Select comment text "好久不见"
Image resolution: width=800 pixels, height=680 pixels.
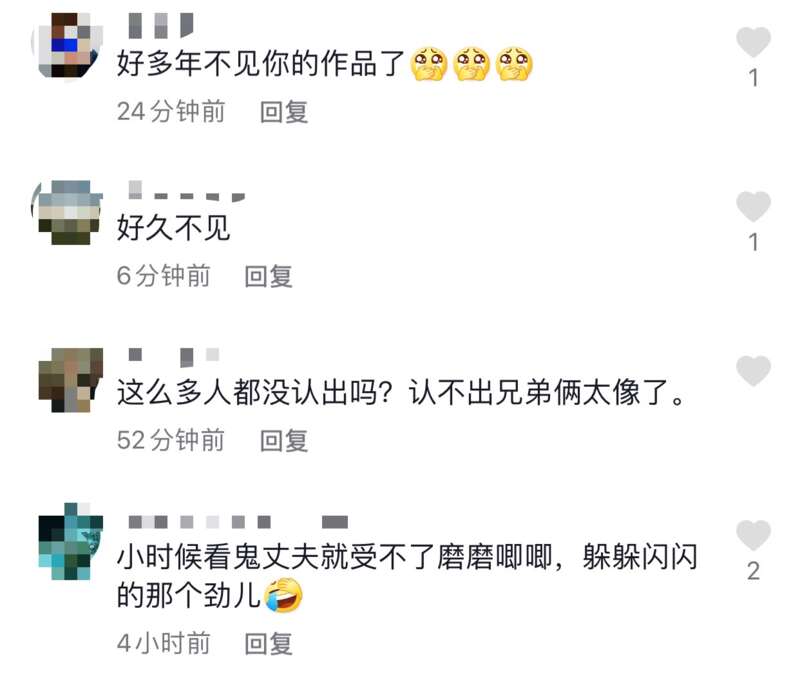coord(173,228)
